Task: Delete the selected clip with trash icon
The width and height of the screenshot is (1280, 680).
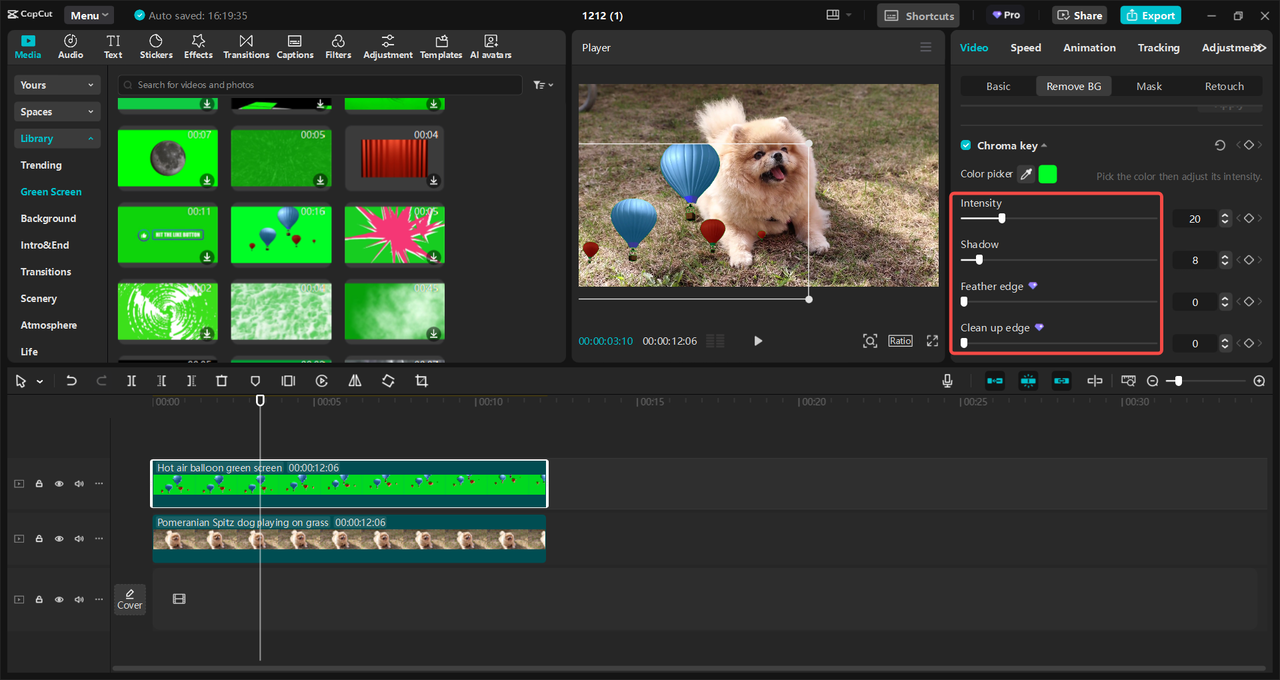Action: (222, 381)
